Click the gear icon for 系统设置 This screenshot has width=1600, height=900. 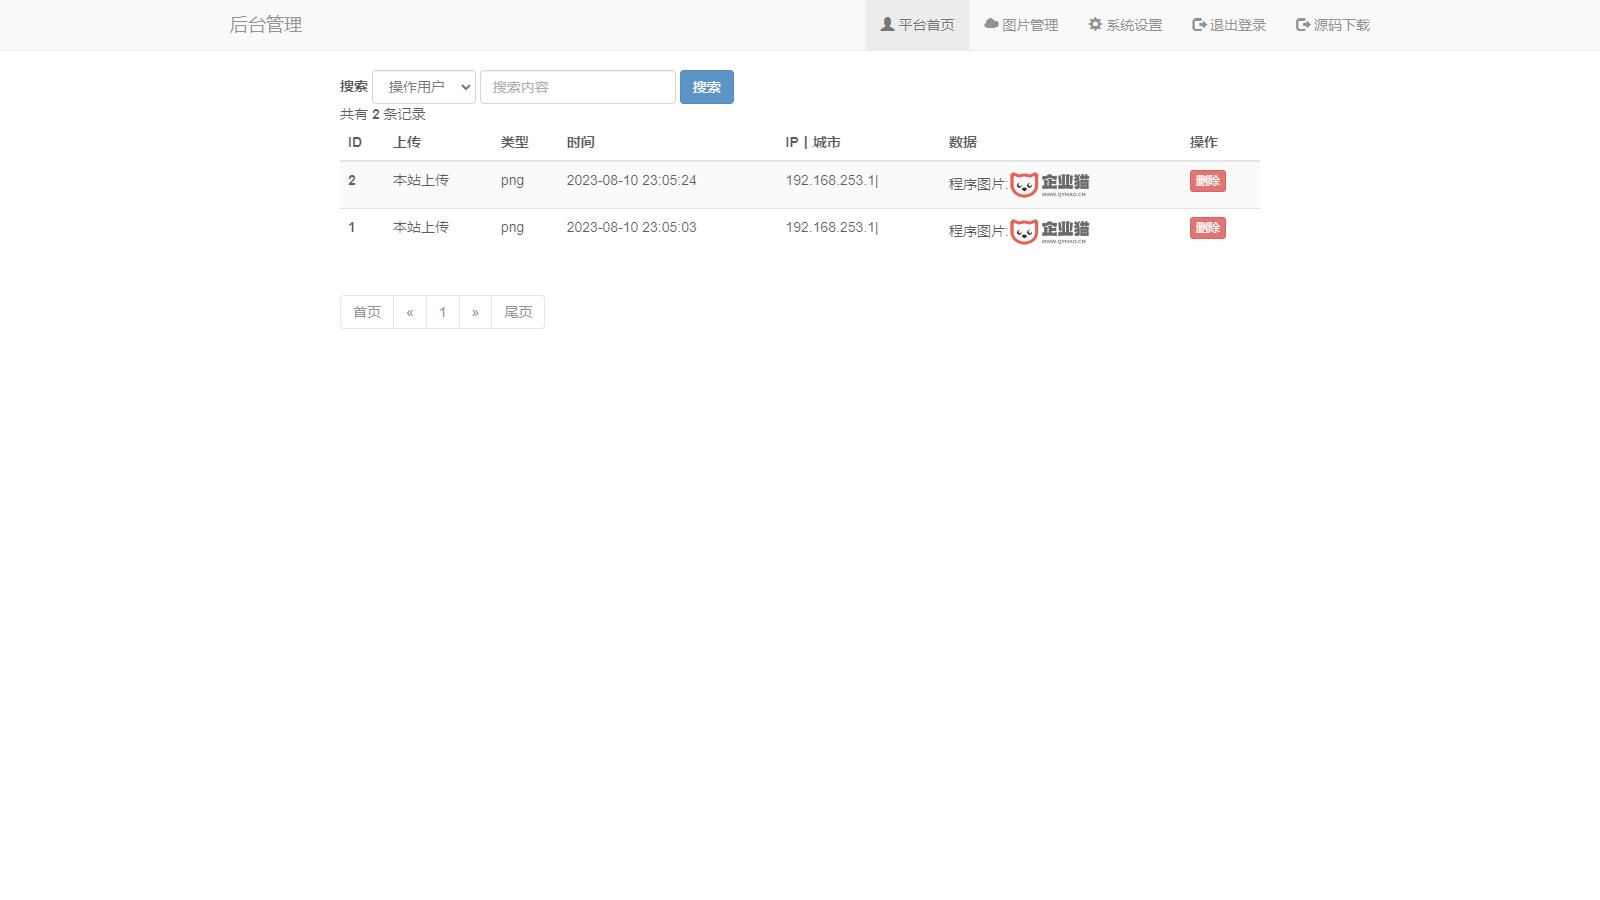point(1095,24)
